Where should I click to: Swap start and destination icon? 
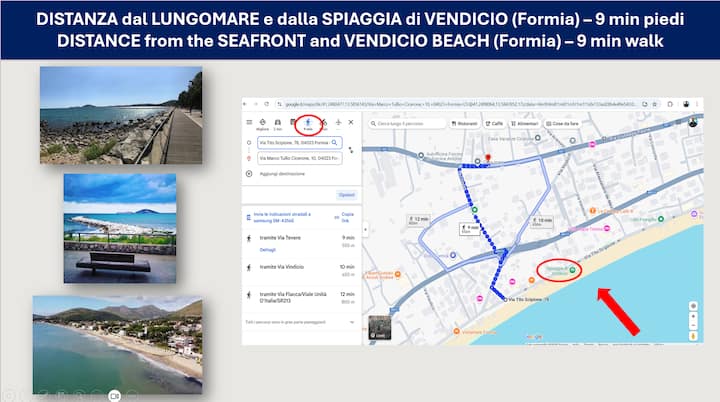coord(351,150)
